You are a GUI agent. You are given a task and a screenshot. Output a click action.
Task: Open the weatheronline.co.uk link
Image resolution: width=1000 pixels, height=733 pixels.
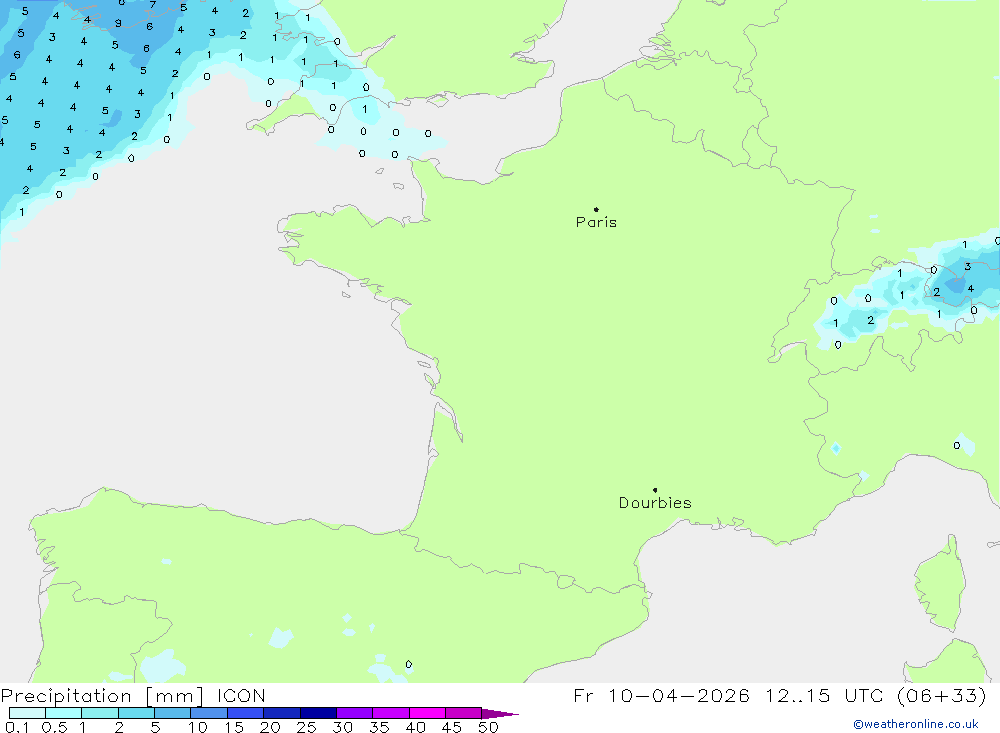click(916, 724)
